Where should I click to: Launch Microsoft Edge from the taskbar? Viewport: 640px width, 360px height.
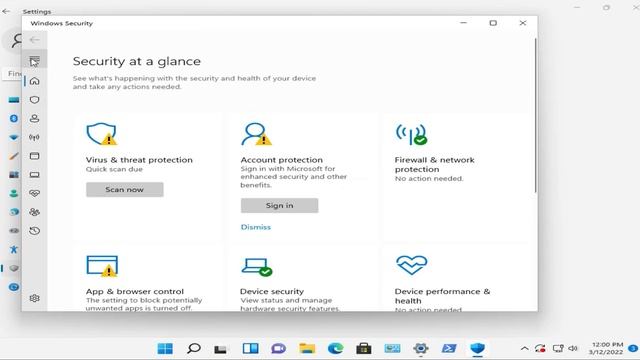pyautogui.click(x=336, y=348)
